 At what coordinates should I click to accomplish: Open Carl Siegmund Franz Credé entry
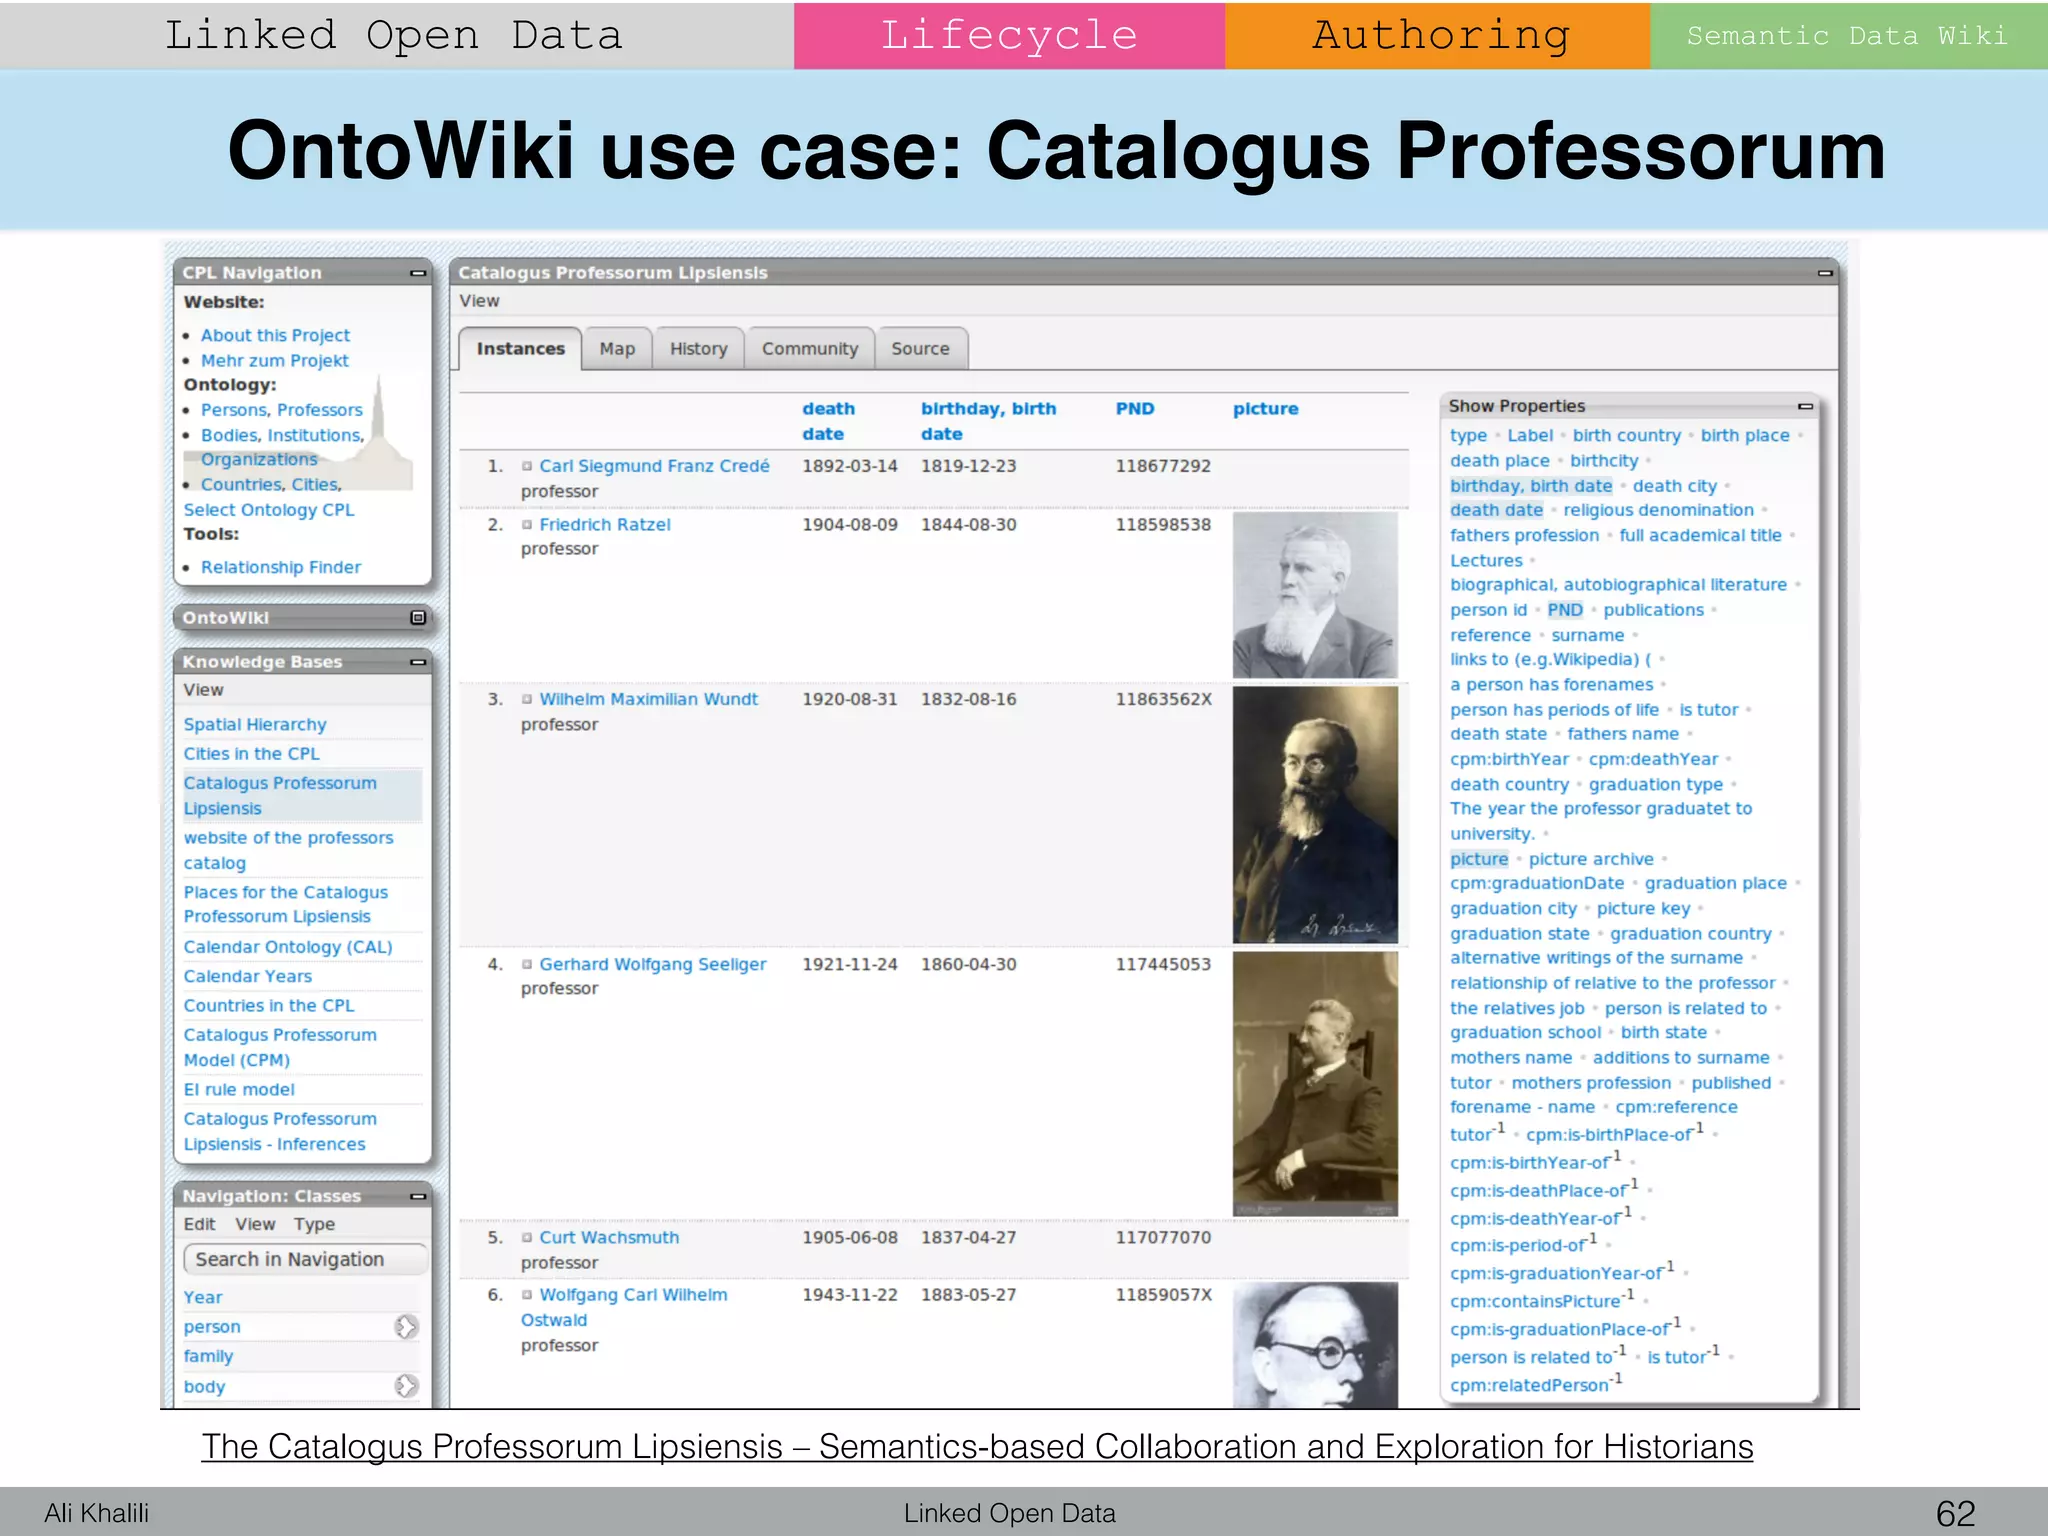(x=654, y=466)
